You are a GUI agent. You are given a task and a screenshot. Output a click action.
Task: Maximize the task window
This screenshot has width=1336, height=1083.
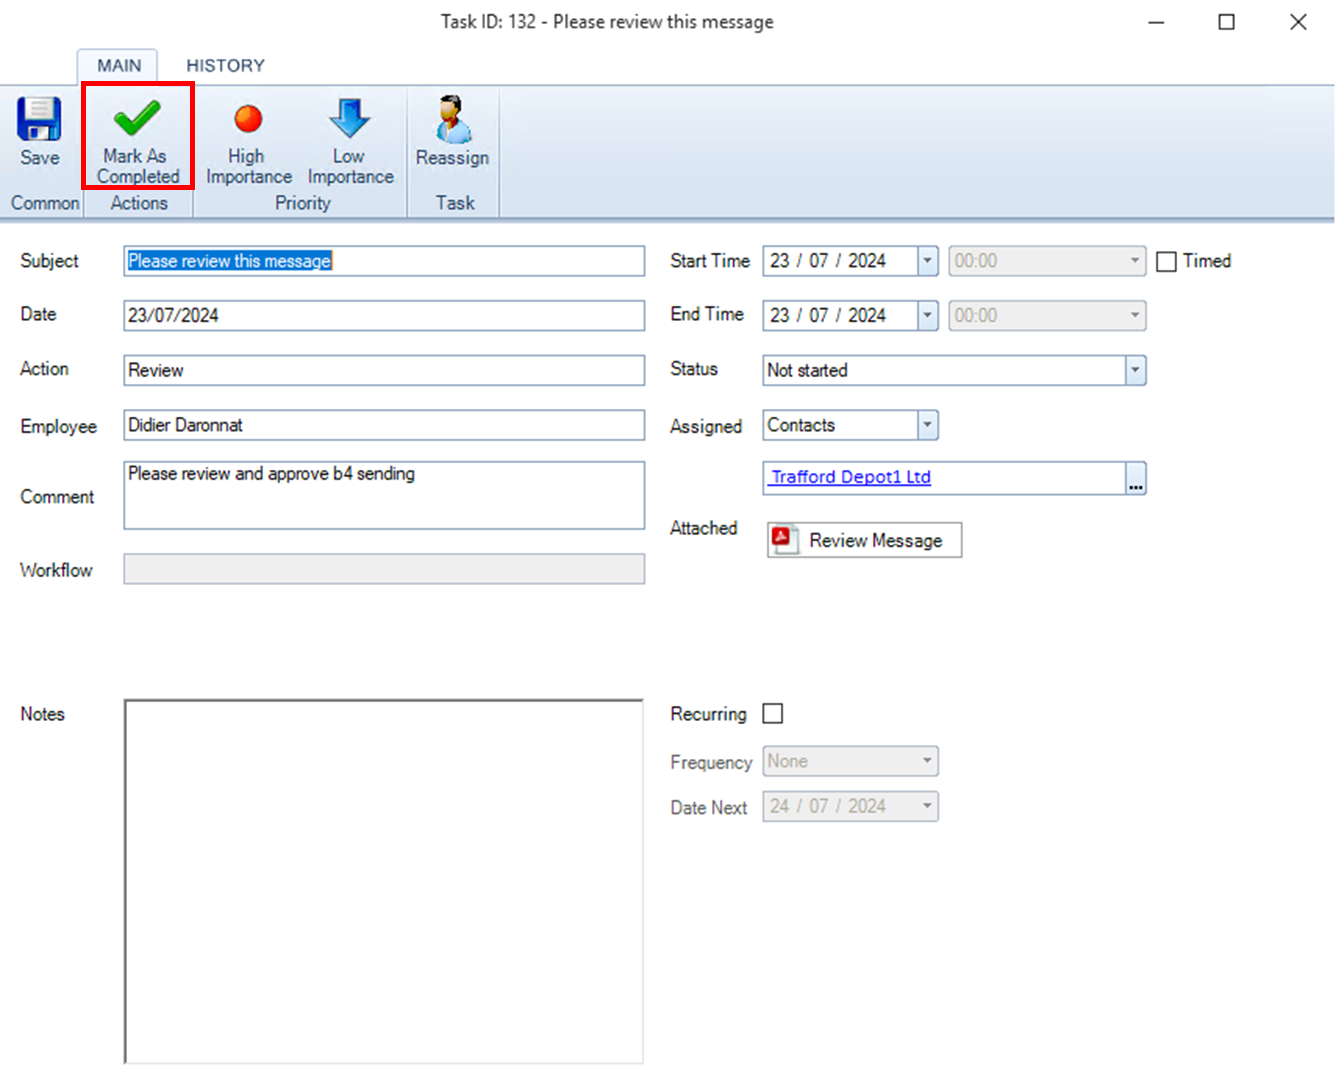pos(1227,22)
